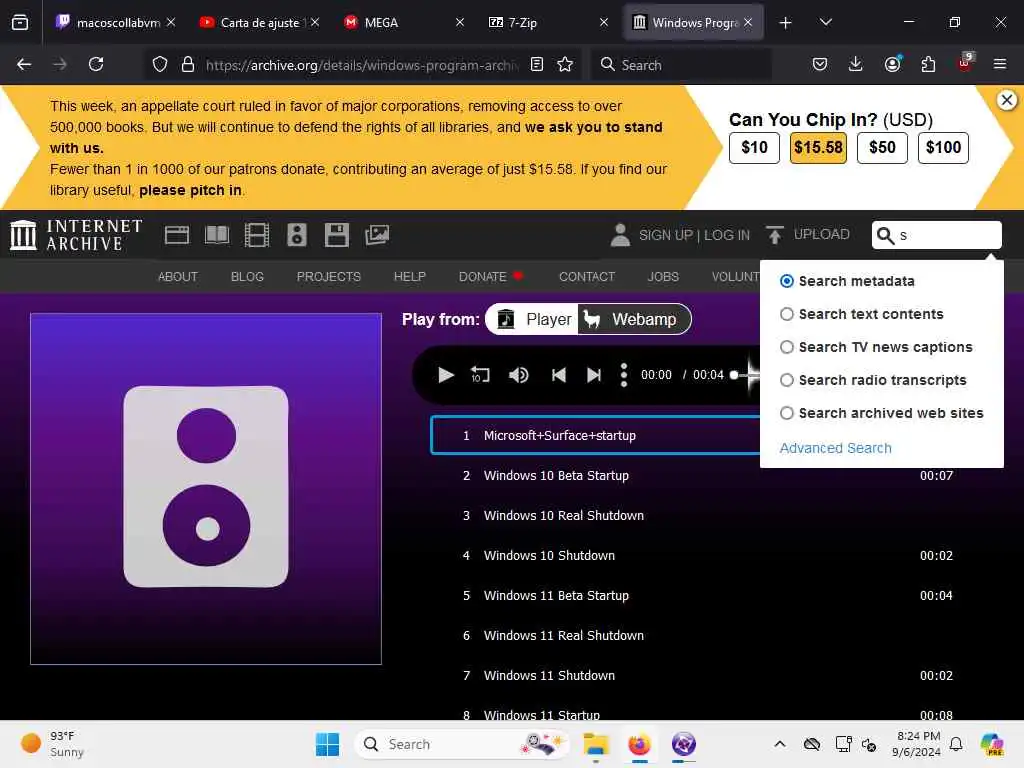1024x768 pixels.
Task: Reload the current page
Action: pyautogui.click(x=96, y=64)
